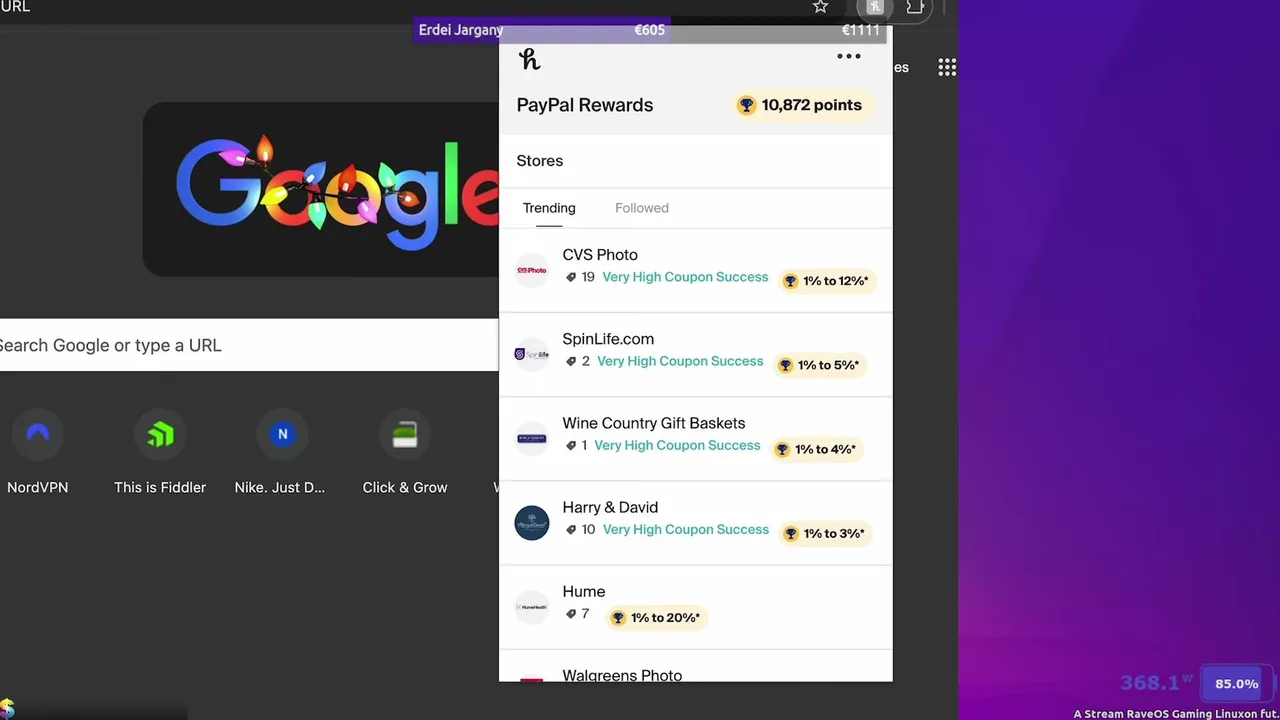Click the bookmark star in the address bar
Viewport: 1280px width, 720px height.
click(x=820, y=7)
